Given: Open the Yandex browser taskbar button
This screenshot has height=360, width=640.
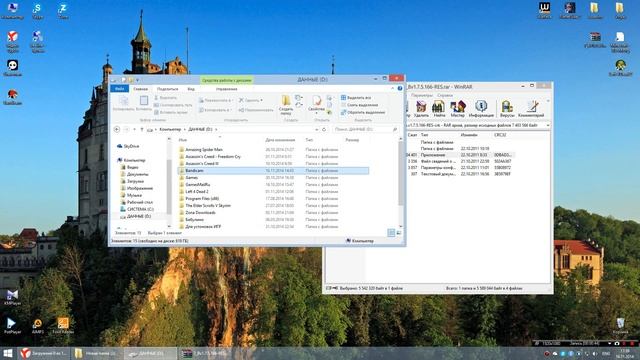Looking at the screenshot, I should tap(43, 353).
